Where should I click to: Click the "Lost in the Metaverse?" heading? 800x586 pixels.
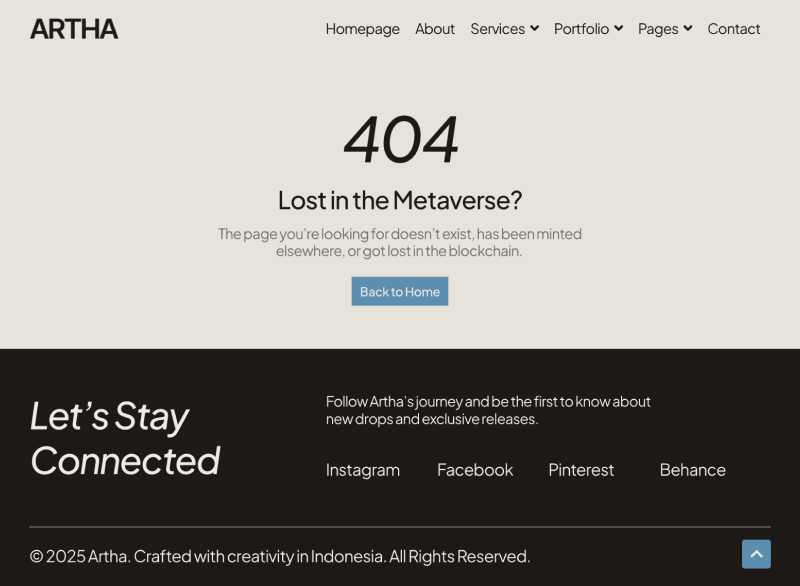[400, 200]
